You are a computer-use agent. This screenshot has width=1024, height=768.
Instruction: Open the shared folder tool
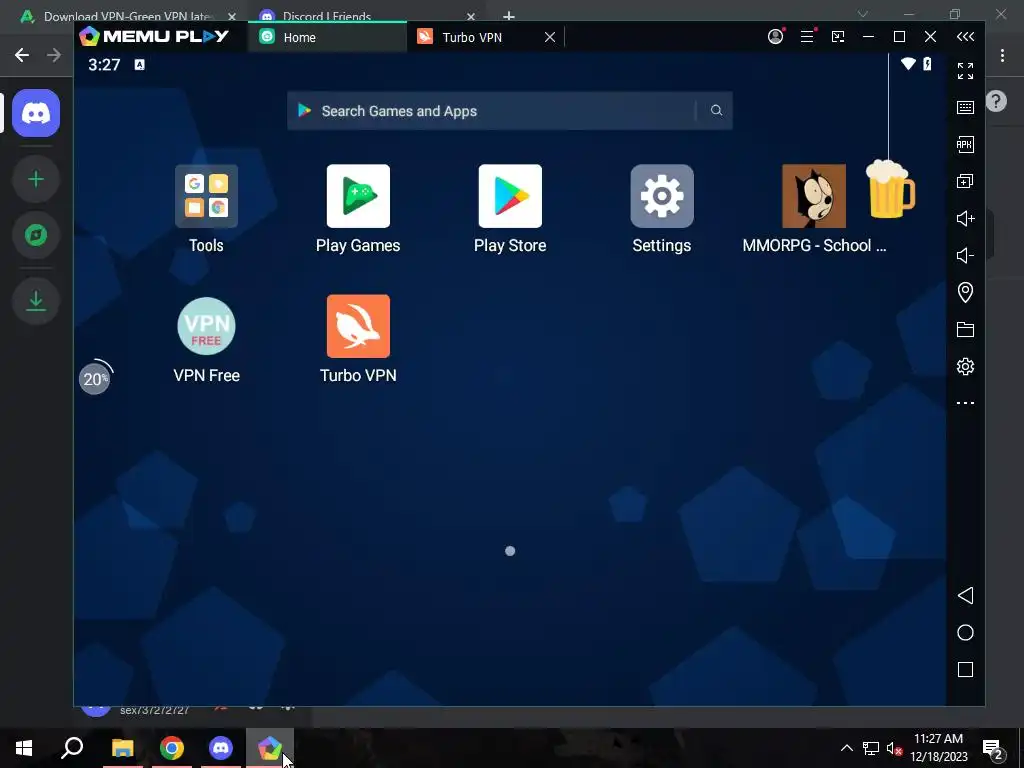(965, 329)
